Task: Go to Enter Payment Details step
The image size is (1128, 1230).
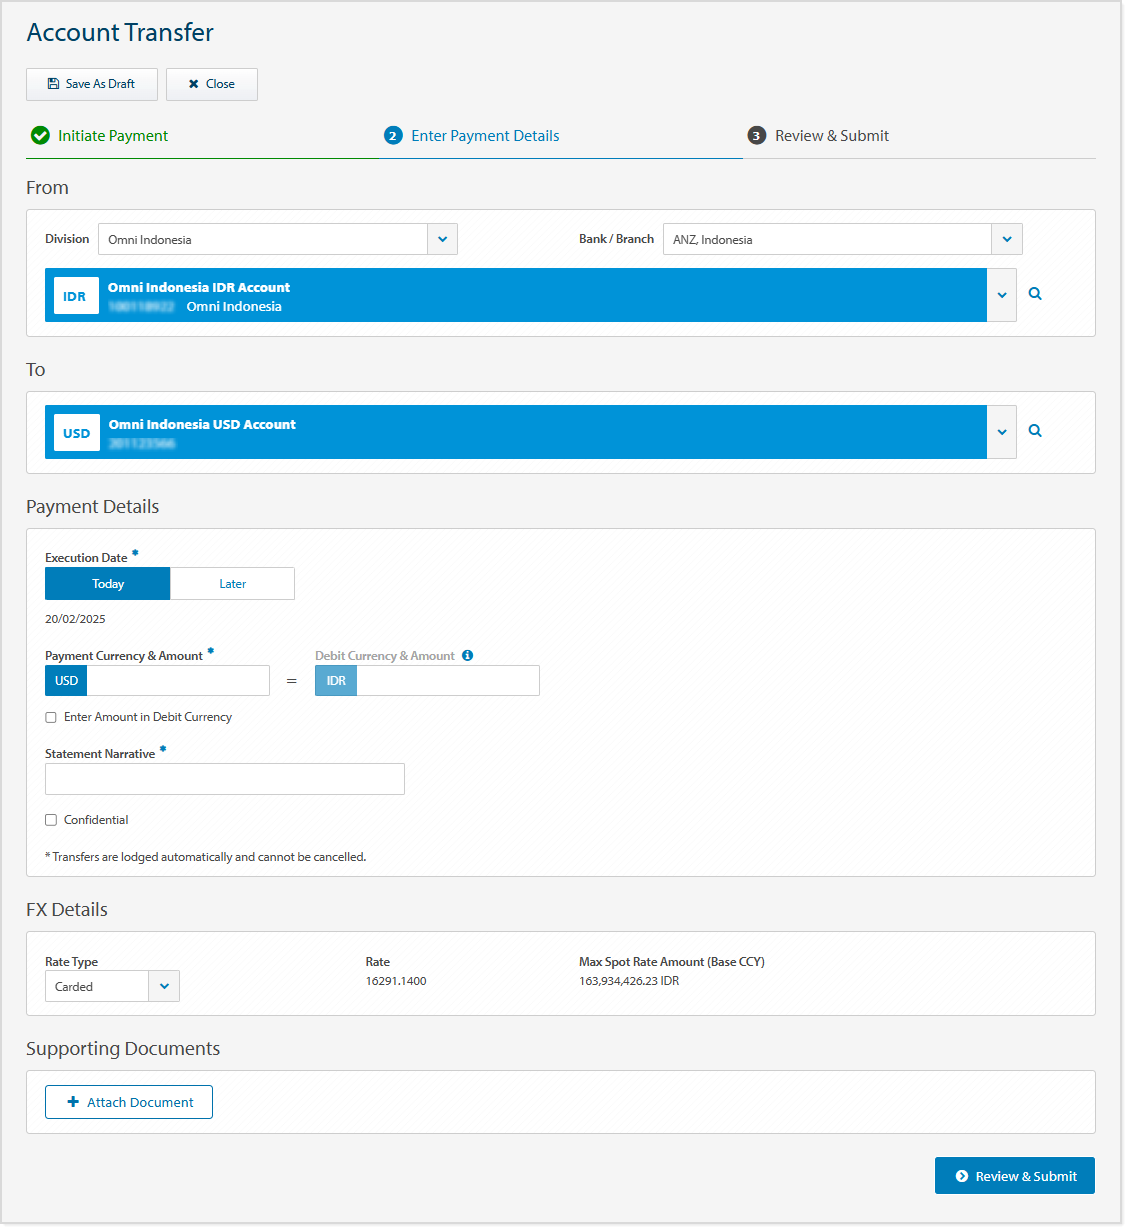Action: click(485, 136)
